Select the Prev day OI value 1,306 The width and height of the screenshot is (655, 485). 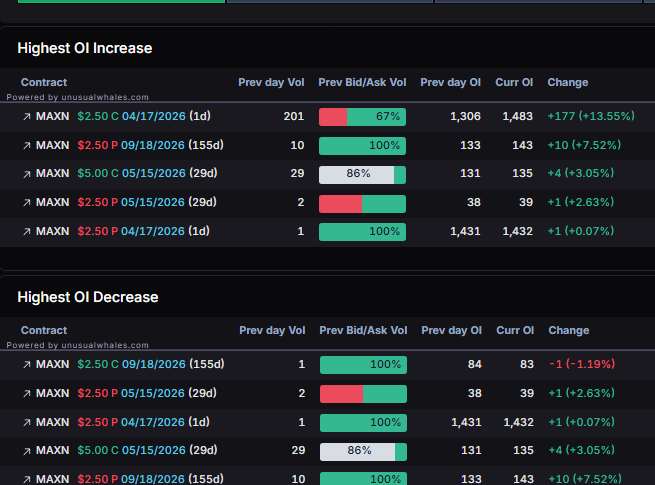(x=465, y=116)
